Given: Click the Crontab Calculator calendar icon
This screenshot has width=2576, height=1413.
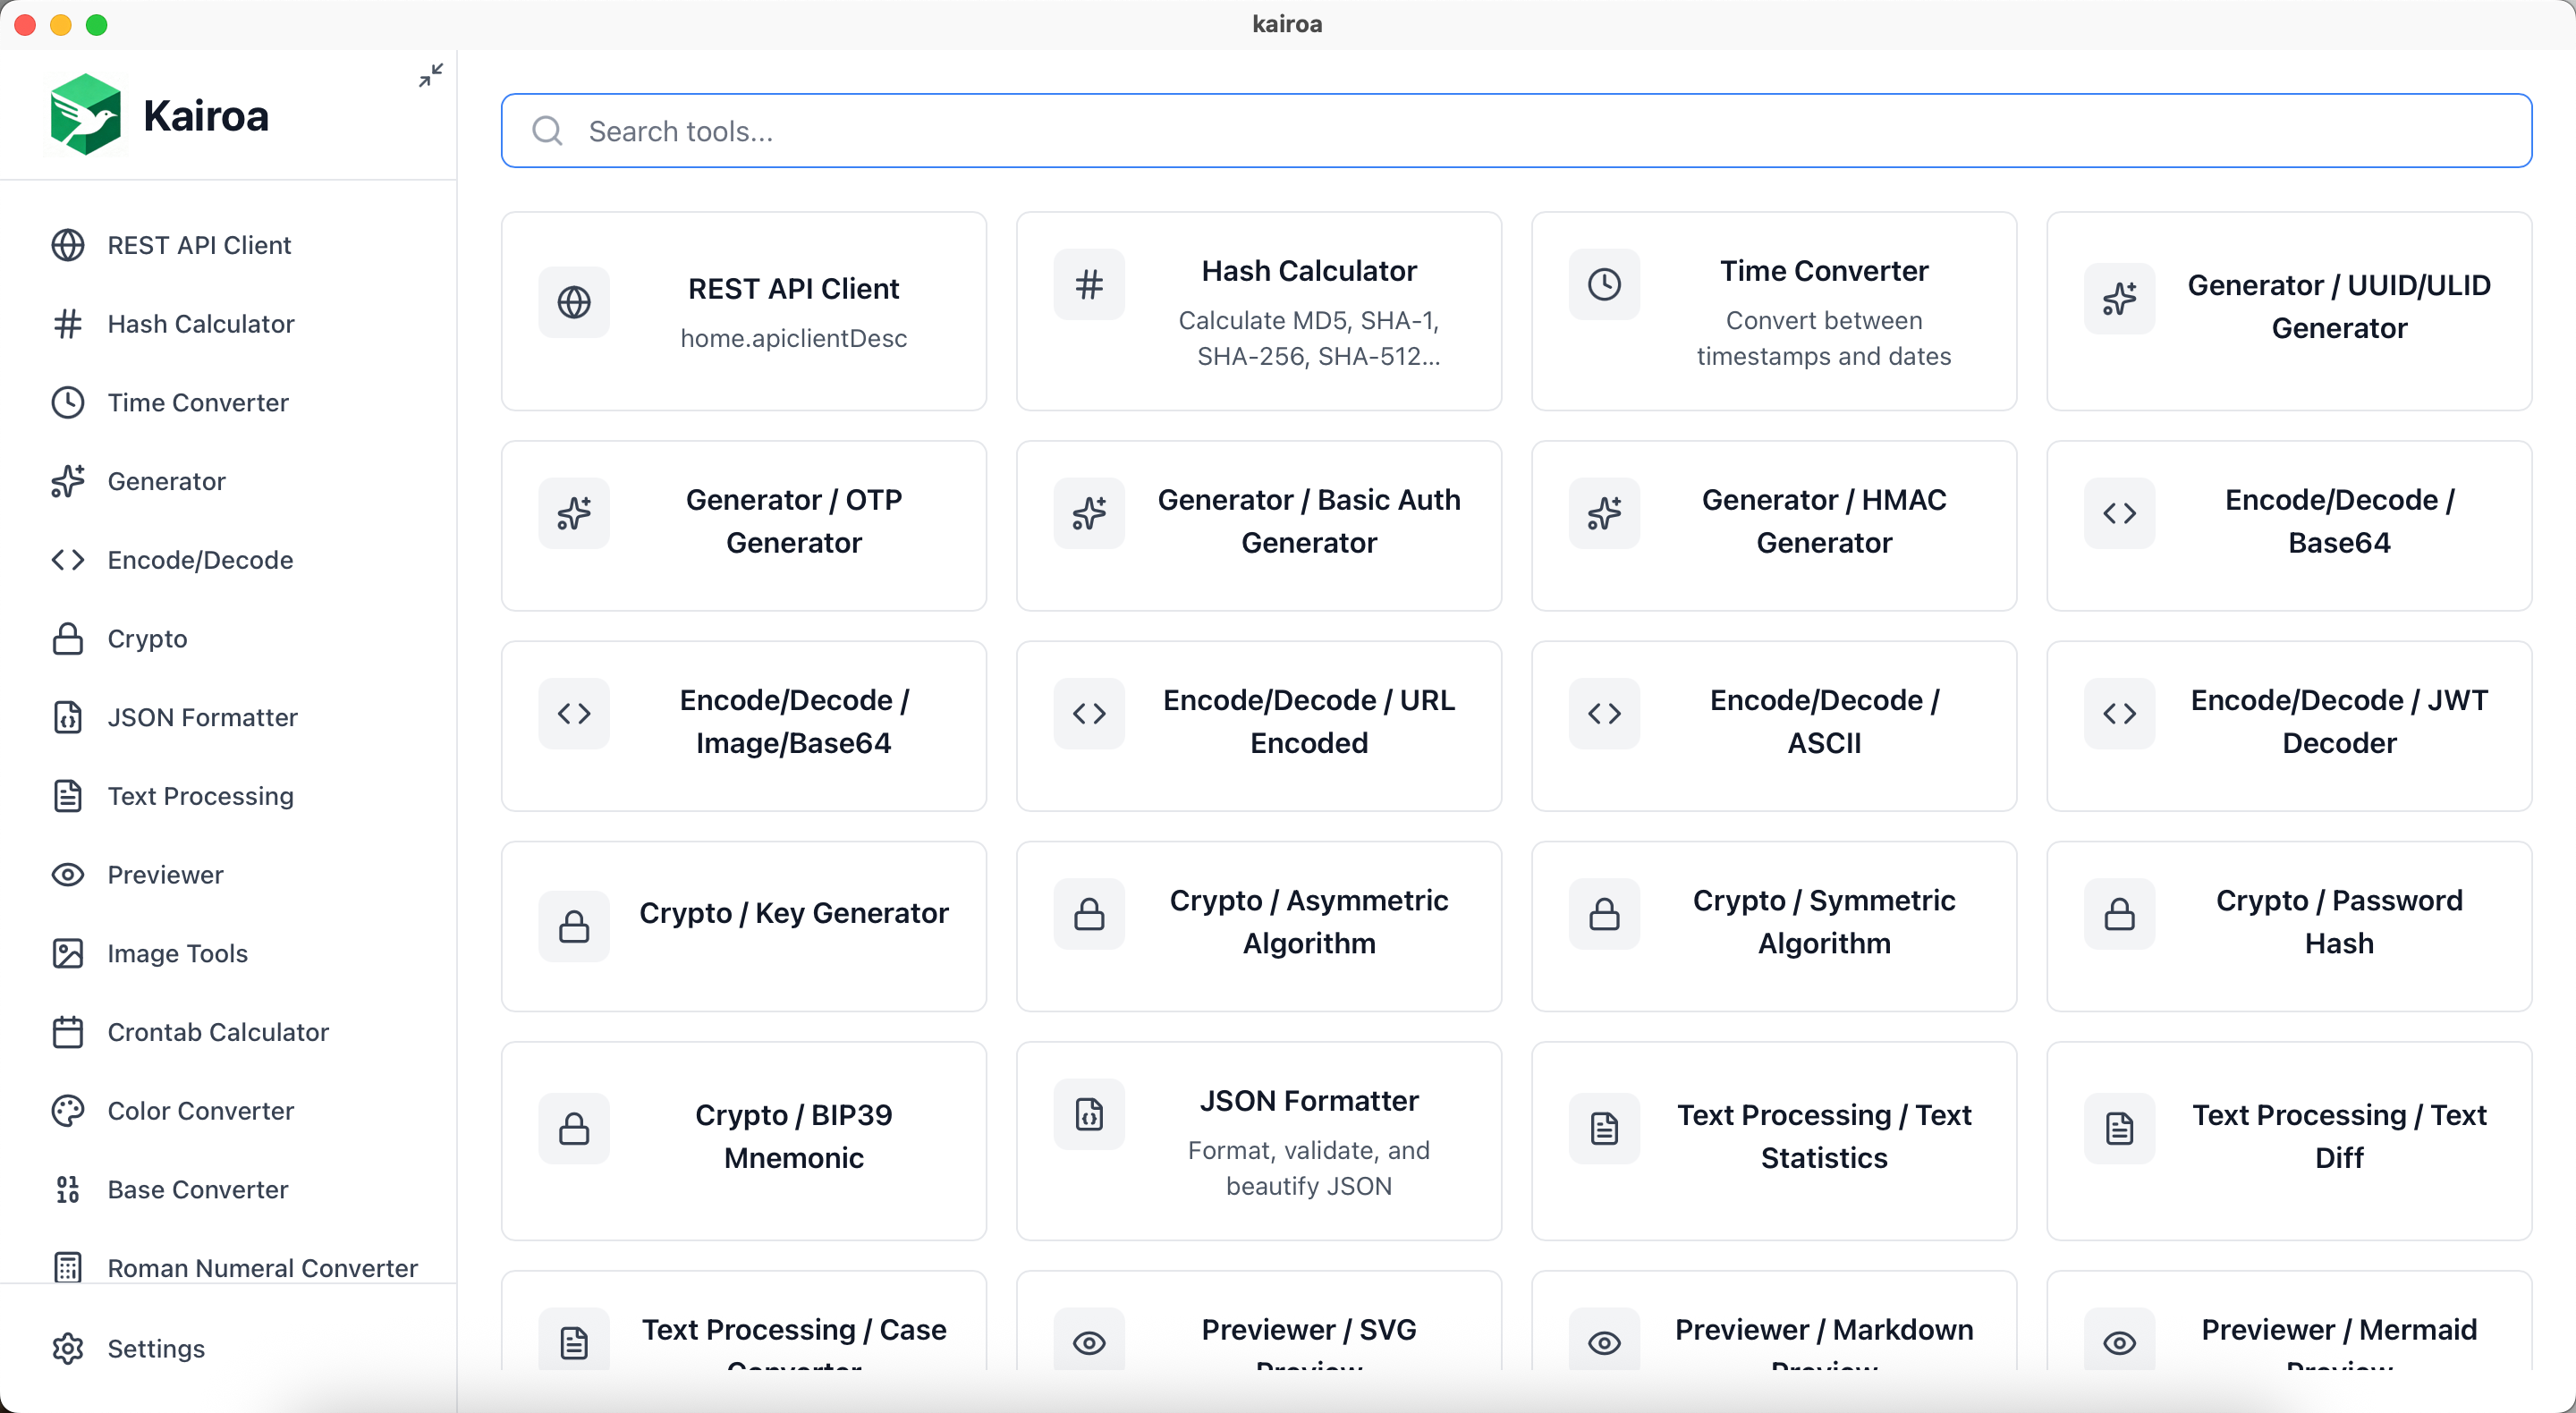Looking at the screenshot, I should point(67,1031).
